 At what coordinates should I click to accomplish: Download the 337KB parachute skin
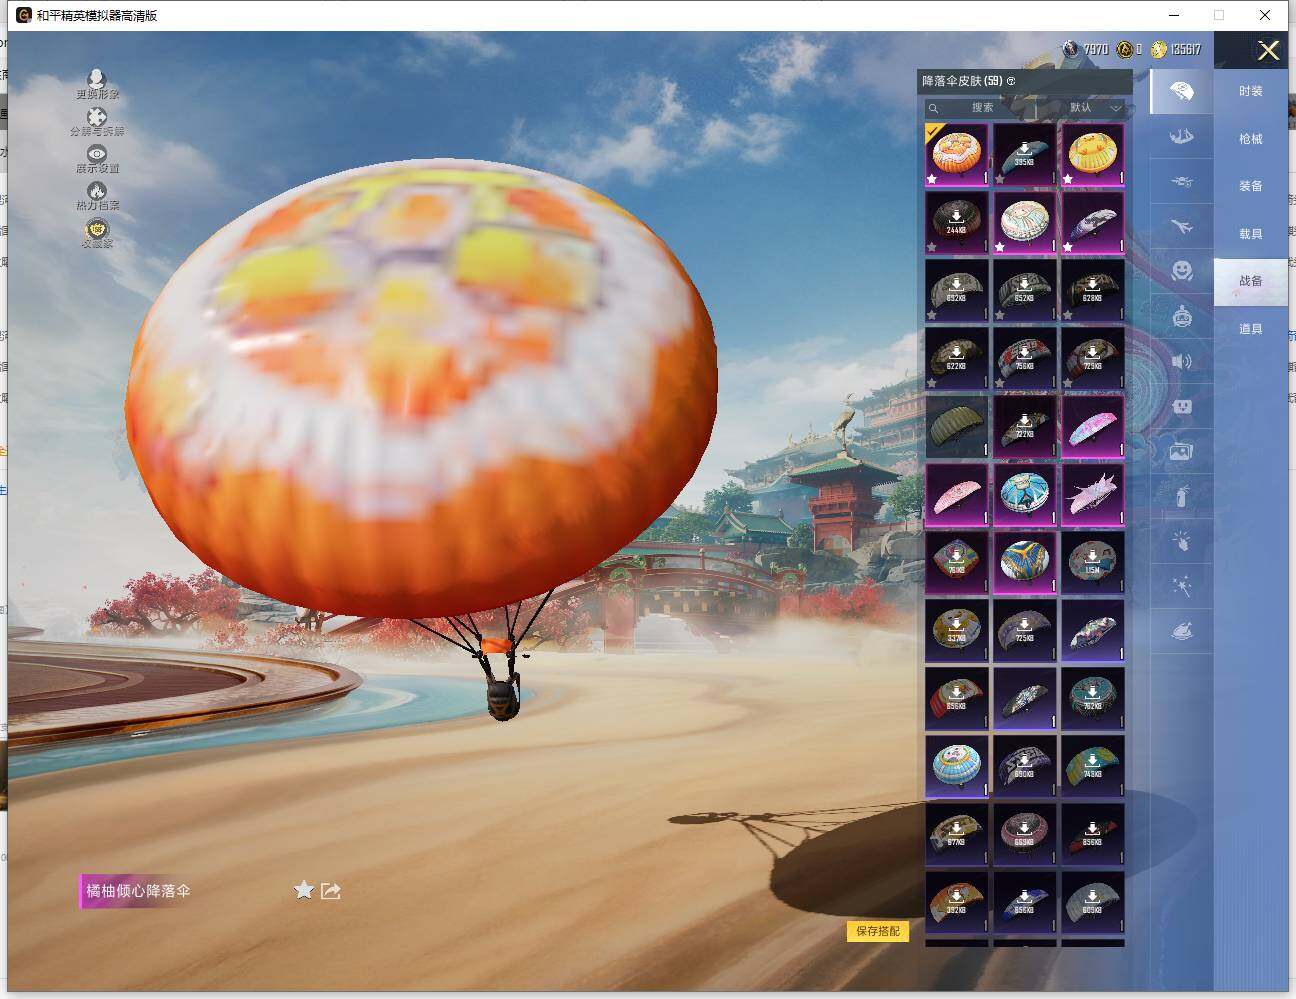957,631
